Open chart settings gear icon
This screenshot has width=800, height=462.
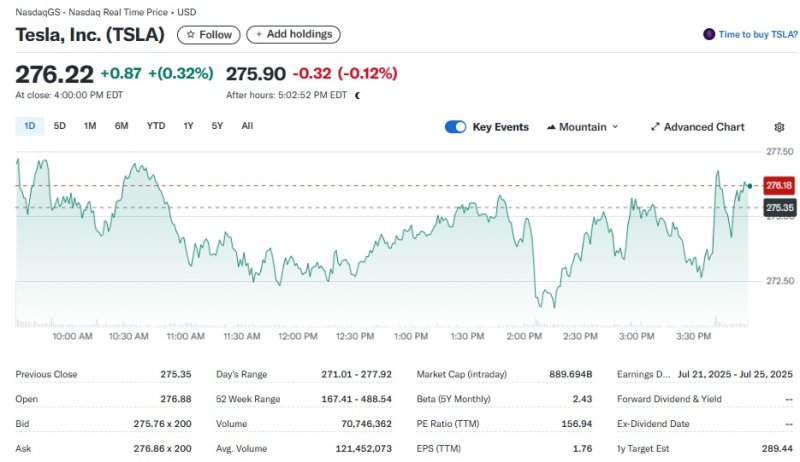pyautogui.click(x=779, y=127)
